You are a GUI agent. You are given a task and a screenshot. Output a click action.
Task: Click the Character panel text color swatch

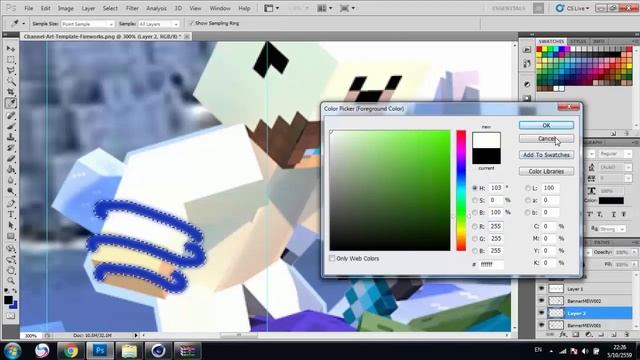click(x=611, y=200)
